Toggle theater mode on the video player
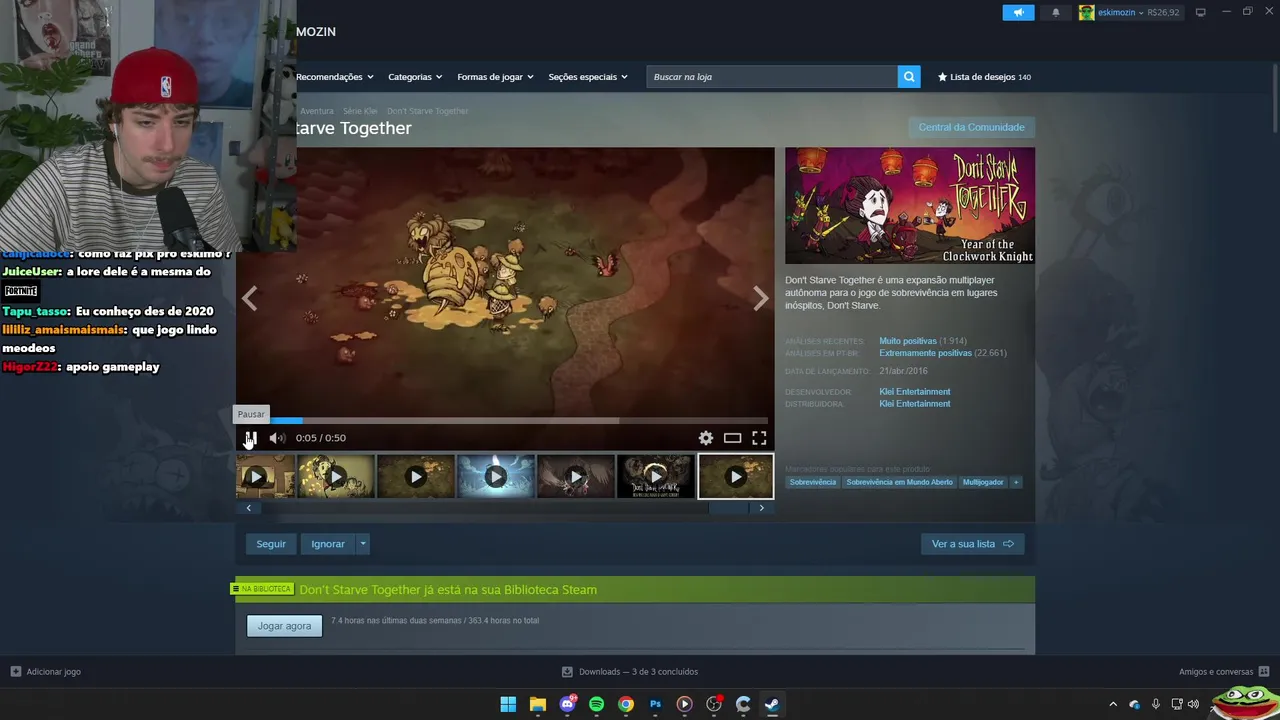 [732, 438]
